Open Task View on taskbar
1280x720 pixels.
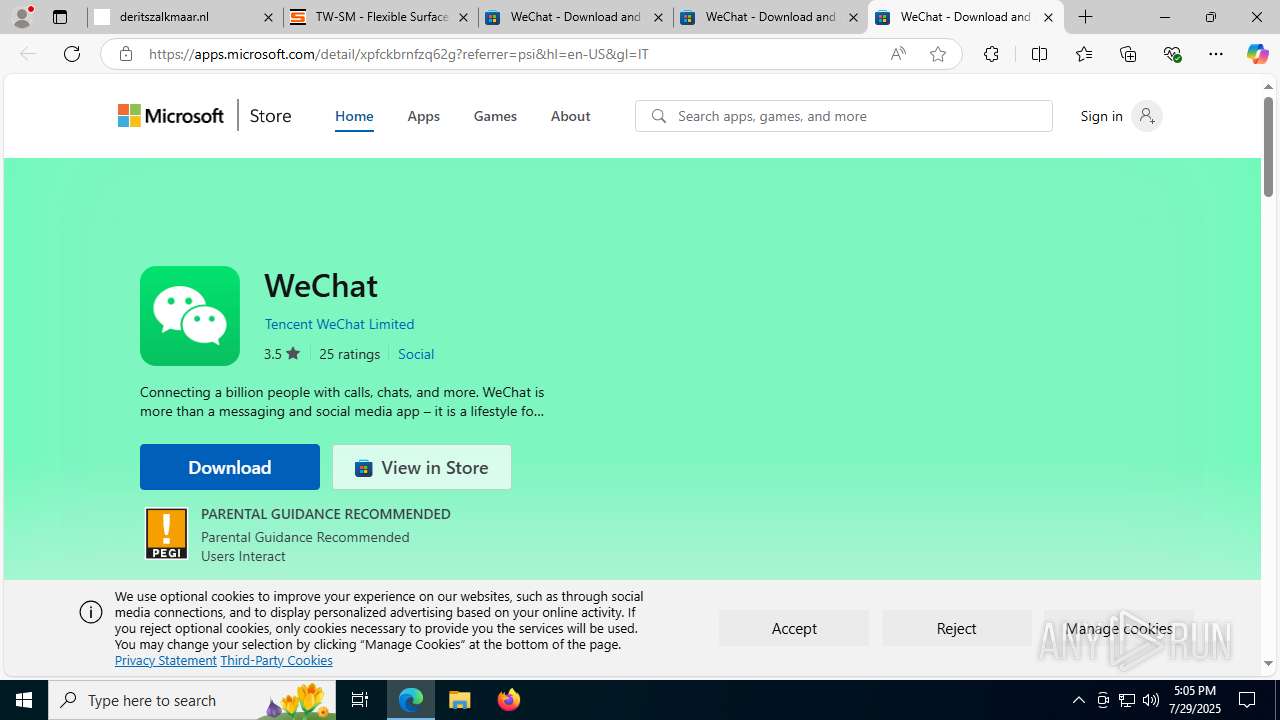360,700
